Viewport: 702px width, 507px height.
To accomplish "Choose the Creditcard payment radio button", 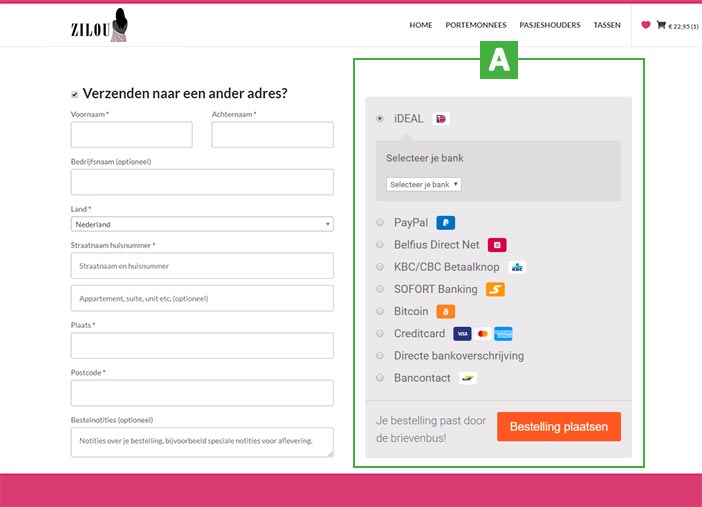I will point(379,334).
